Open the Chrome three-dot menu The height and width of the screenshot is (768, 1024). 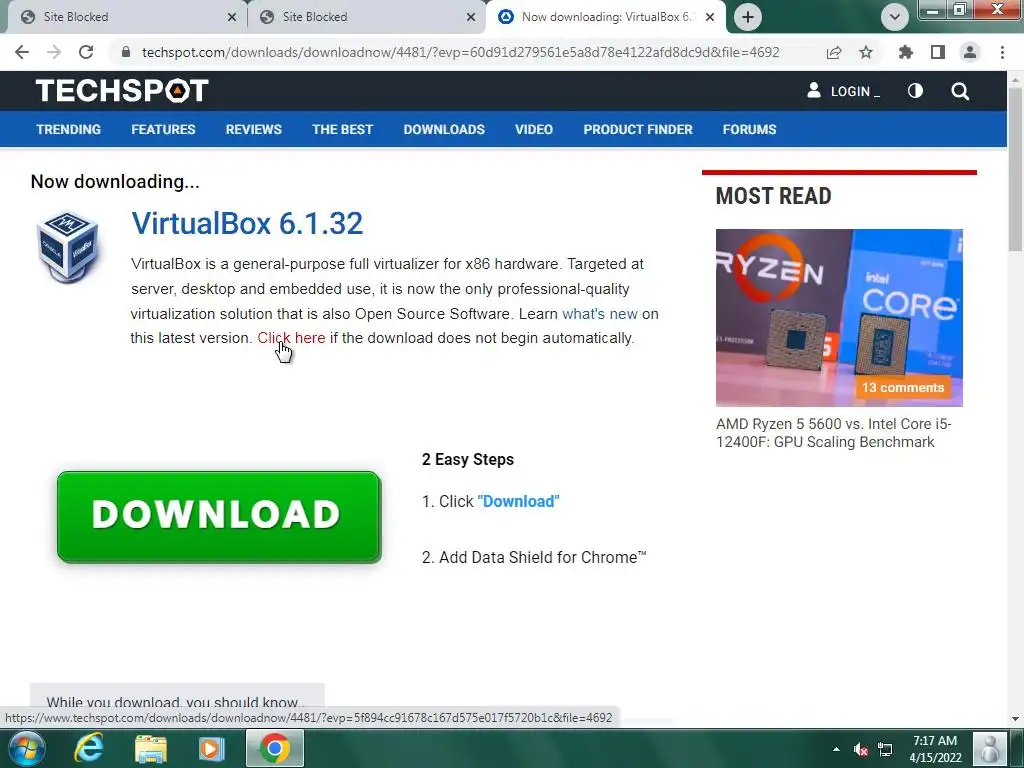click(1002, 52)
